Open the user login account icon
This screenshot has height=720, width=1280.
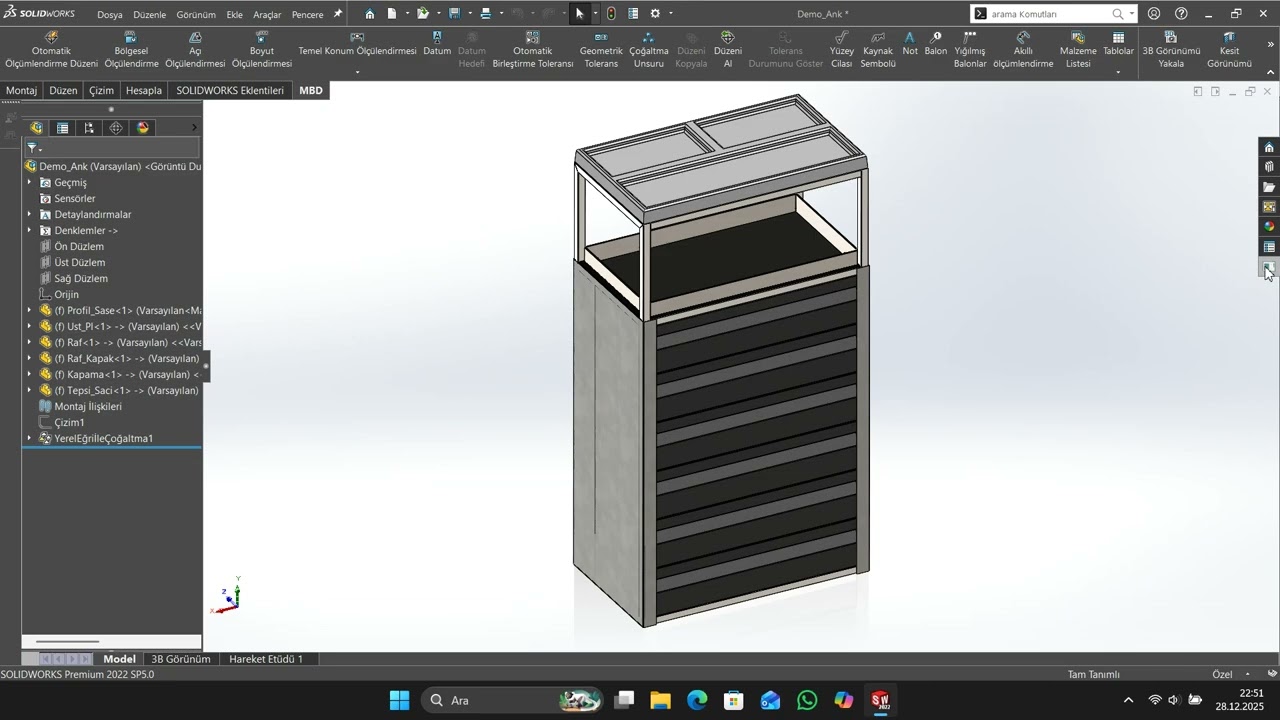click(1154, 14)
